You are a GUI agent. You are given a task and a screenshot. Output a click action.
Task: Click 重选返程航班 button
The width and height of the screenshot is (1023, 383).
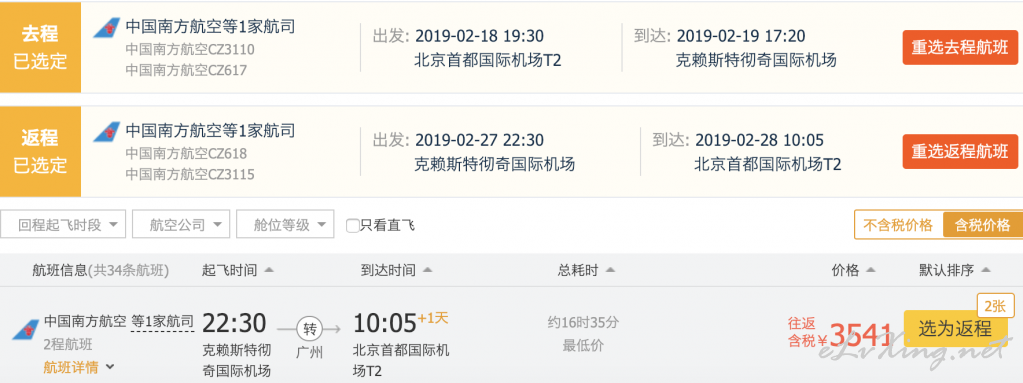960,151
